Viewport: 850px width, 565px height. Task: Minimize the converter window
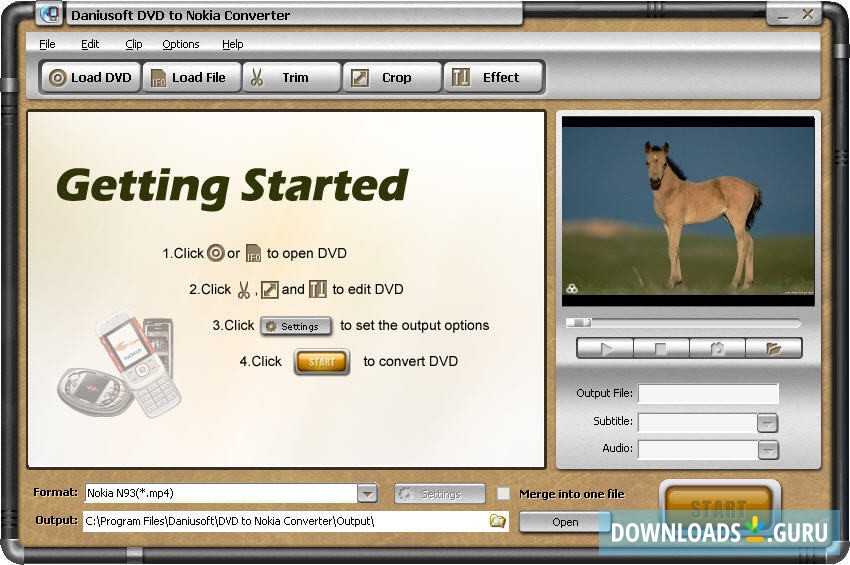pyautogui.click(x=783, y=16)
